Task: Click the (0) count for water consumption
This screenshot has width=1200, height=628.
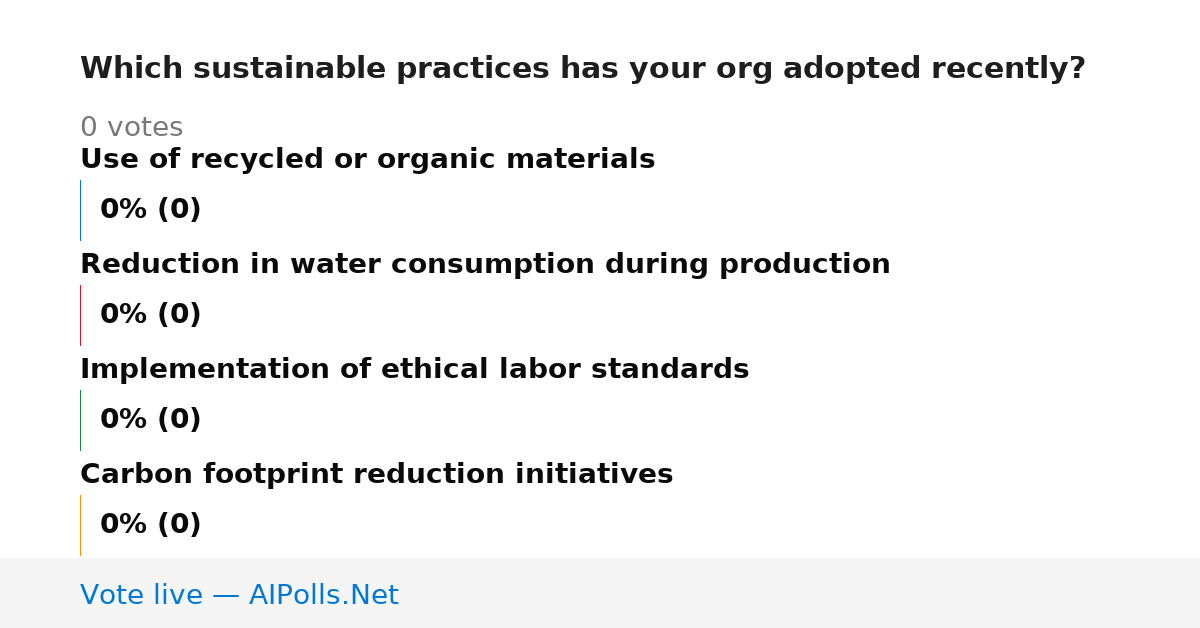Action: 179,315
